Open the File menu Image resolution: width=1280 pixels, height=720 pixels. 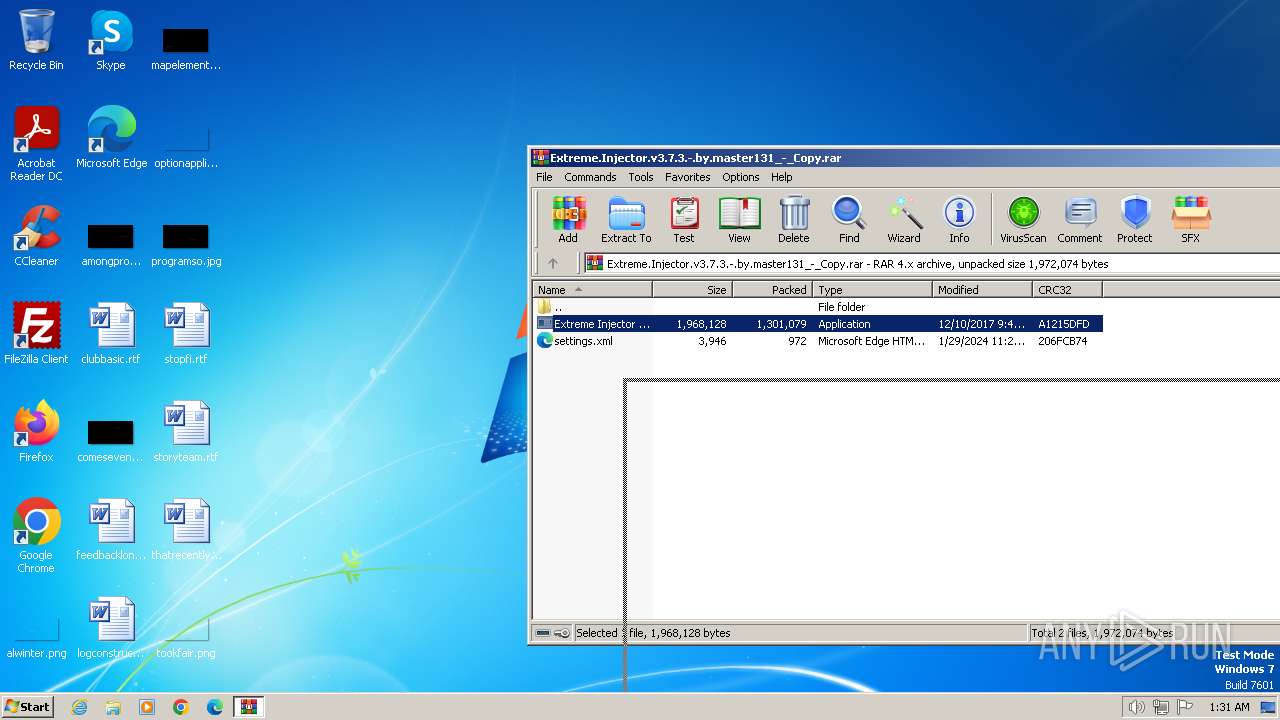[x=544, y=177]
